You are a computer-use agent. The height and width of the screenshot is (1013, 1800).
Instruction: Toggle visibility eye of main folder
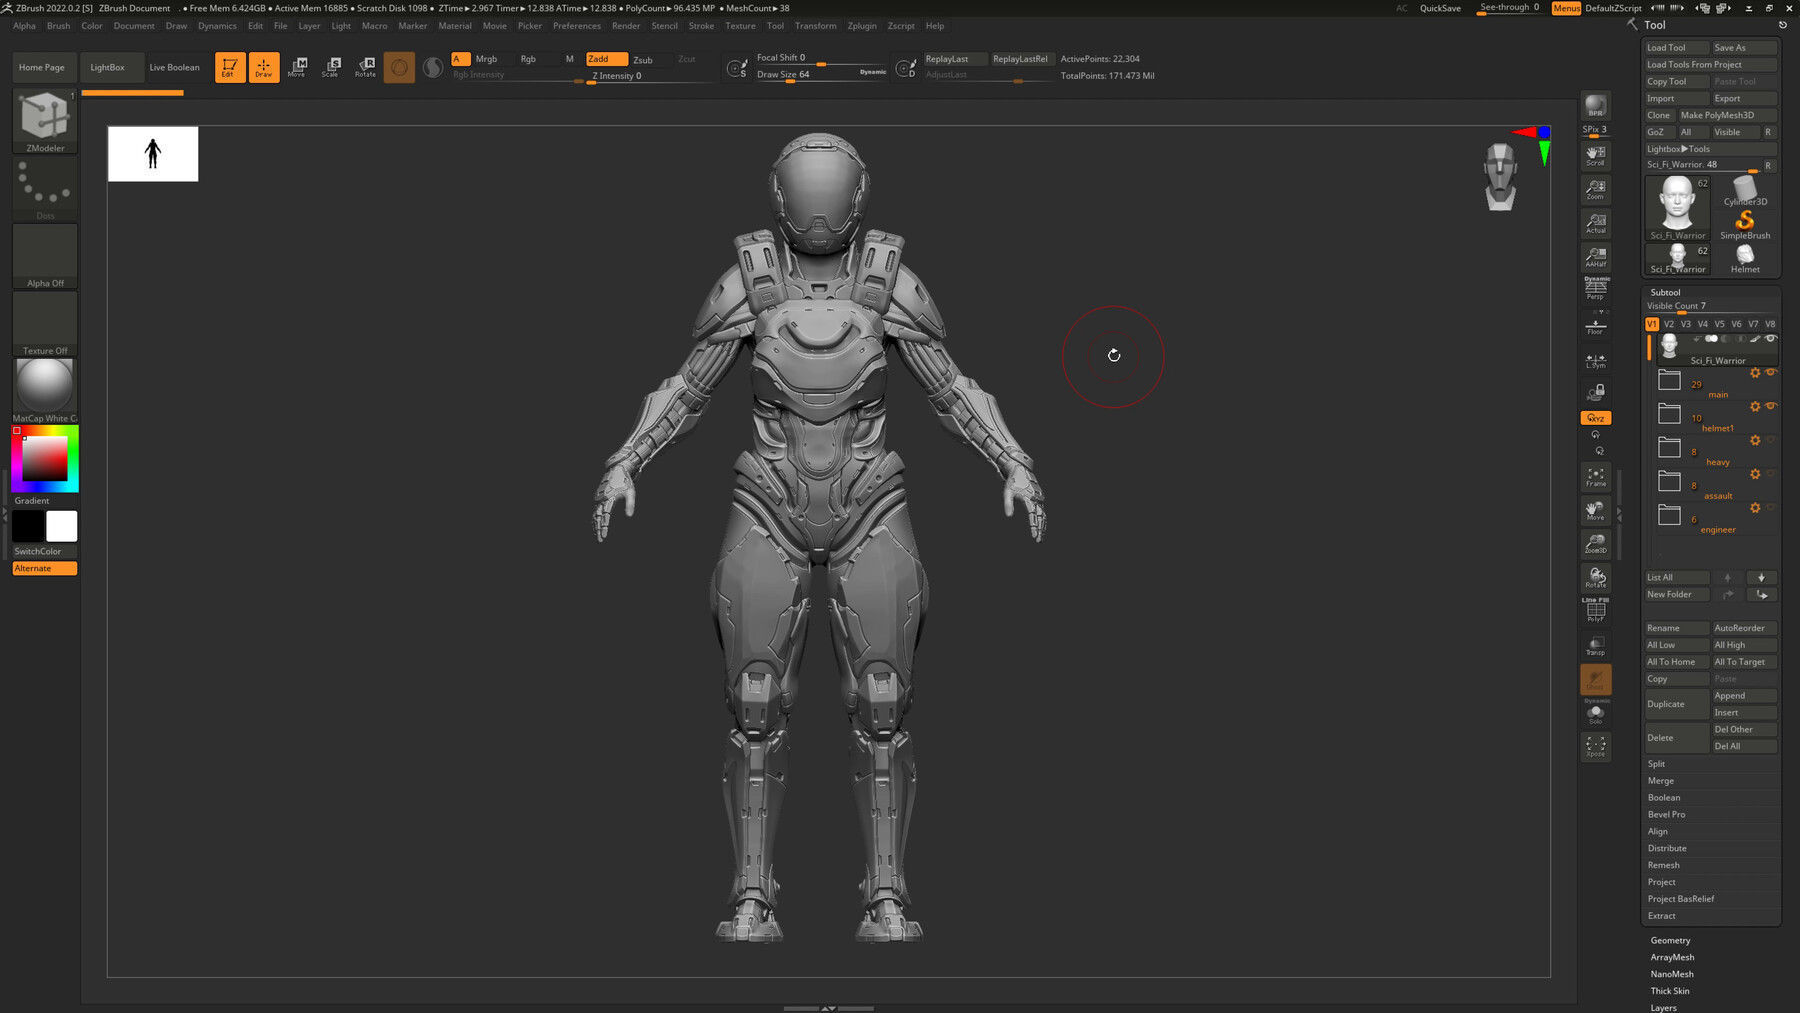[1770, 373]
